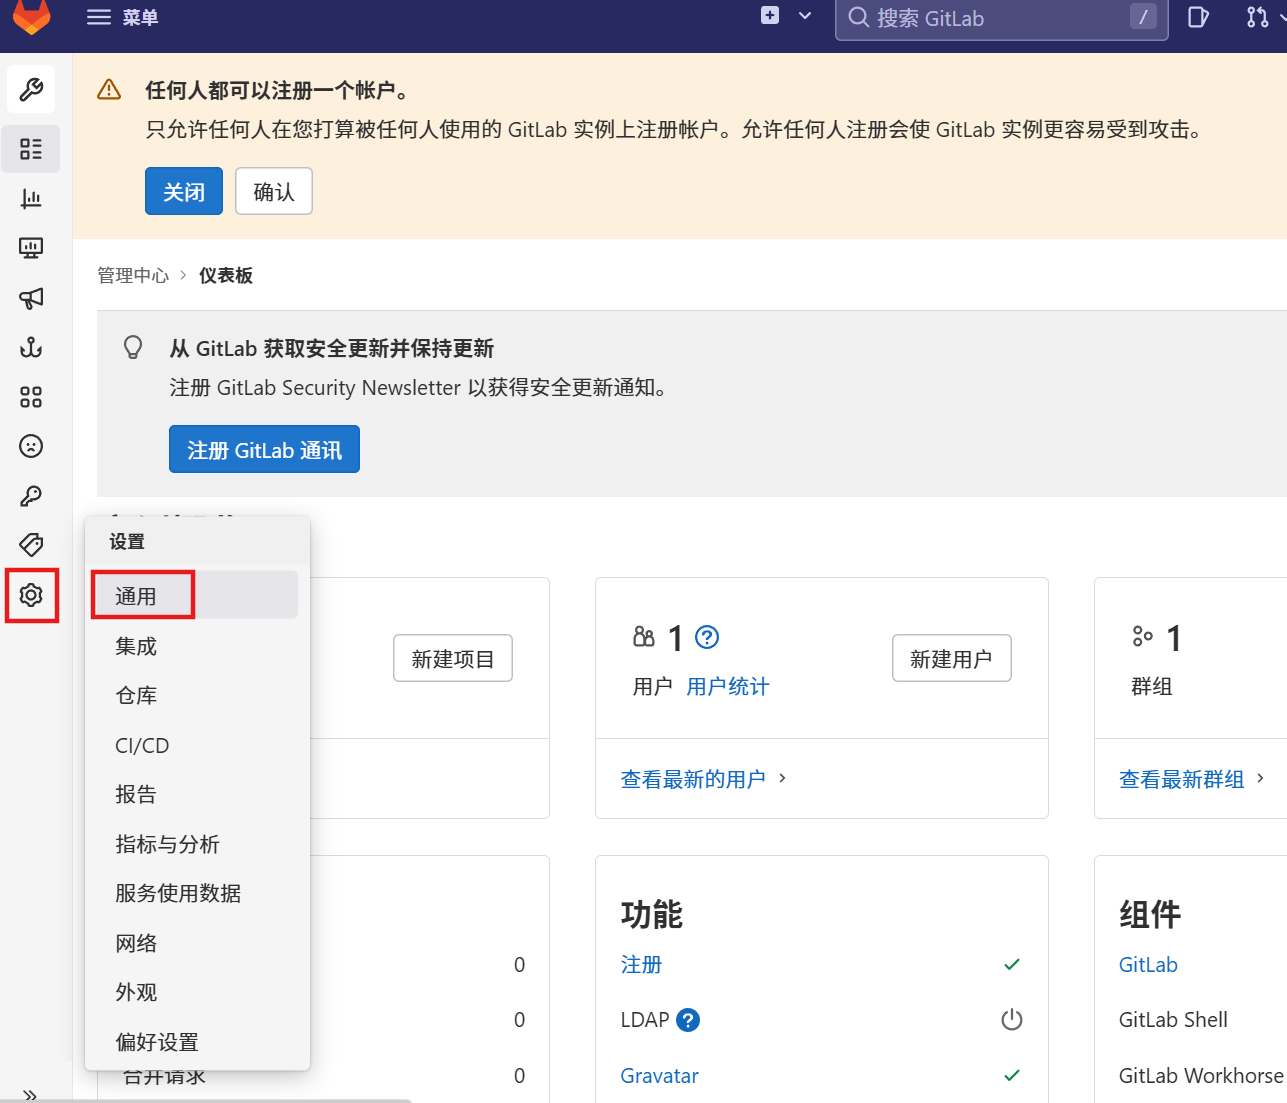Select 指标与分析 in settings flyout
Screen dimensions: 1287x1103
pyautogui.click(x=194, y=844)
